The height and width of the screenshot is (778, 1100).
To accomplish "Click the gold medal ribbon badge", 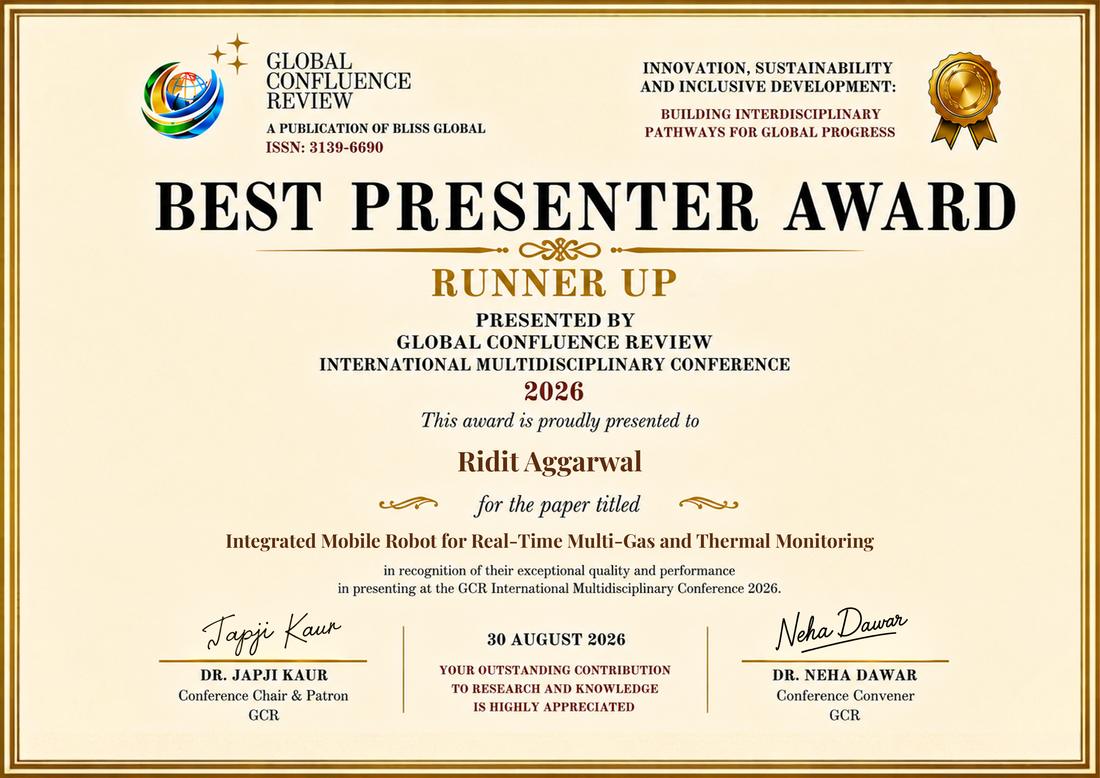I will click(964, 99).
